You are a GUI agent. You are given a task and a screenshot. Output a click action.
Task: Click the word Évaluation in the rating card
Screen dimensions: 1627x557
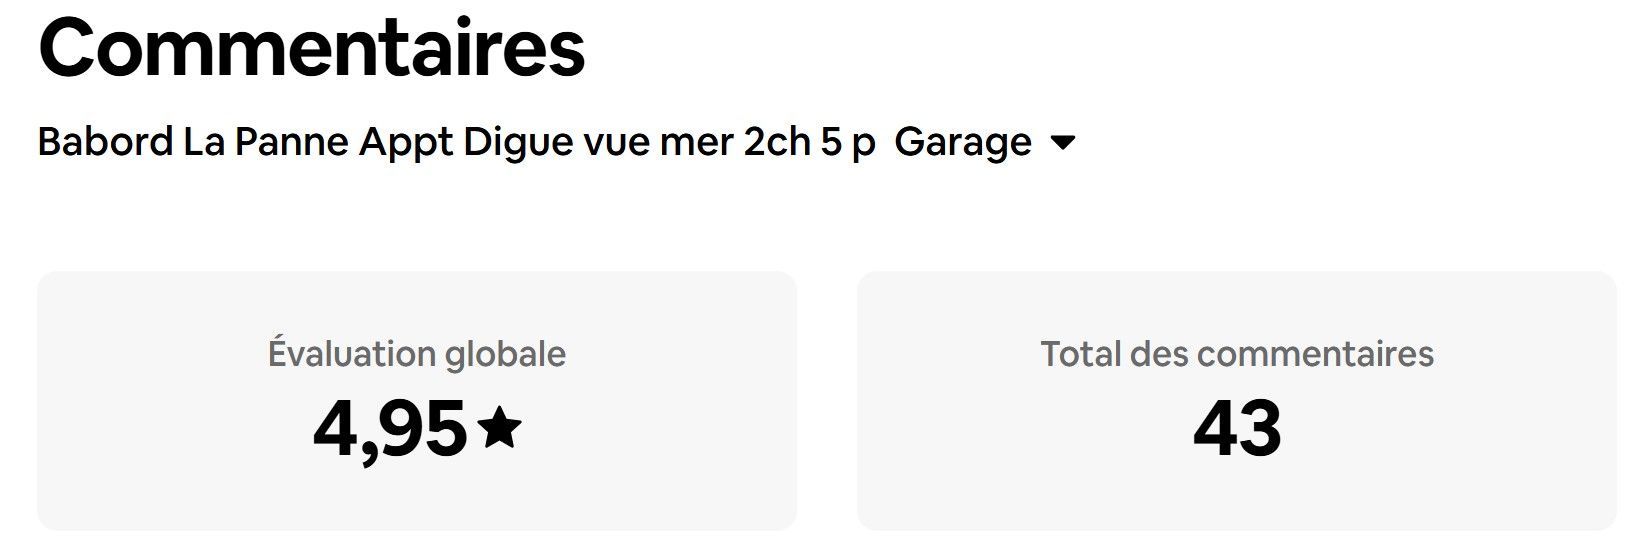(351, 354)
